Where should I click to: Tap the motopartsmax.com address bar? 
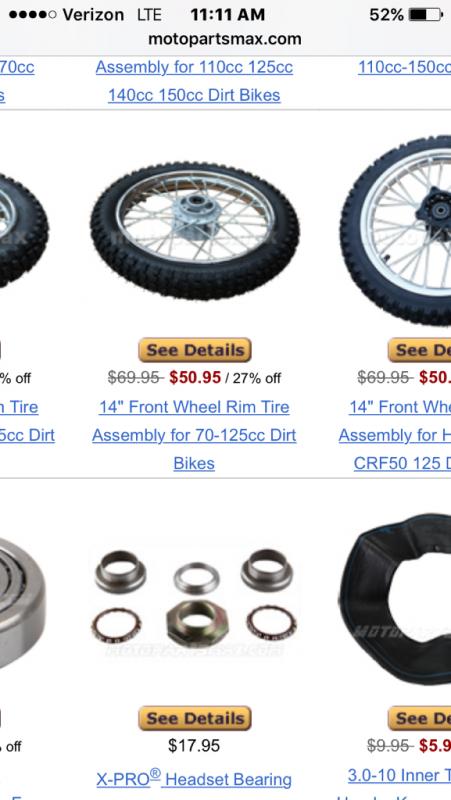(x=225, y=39)
